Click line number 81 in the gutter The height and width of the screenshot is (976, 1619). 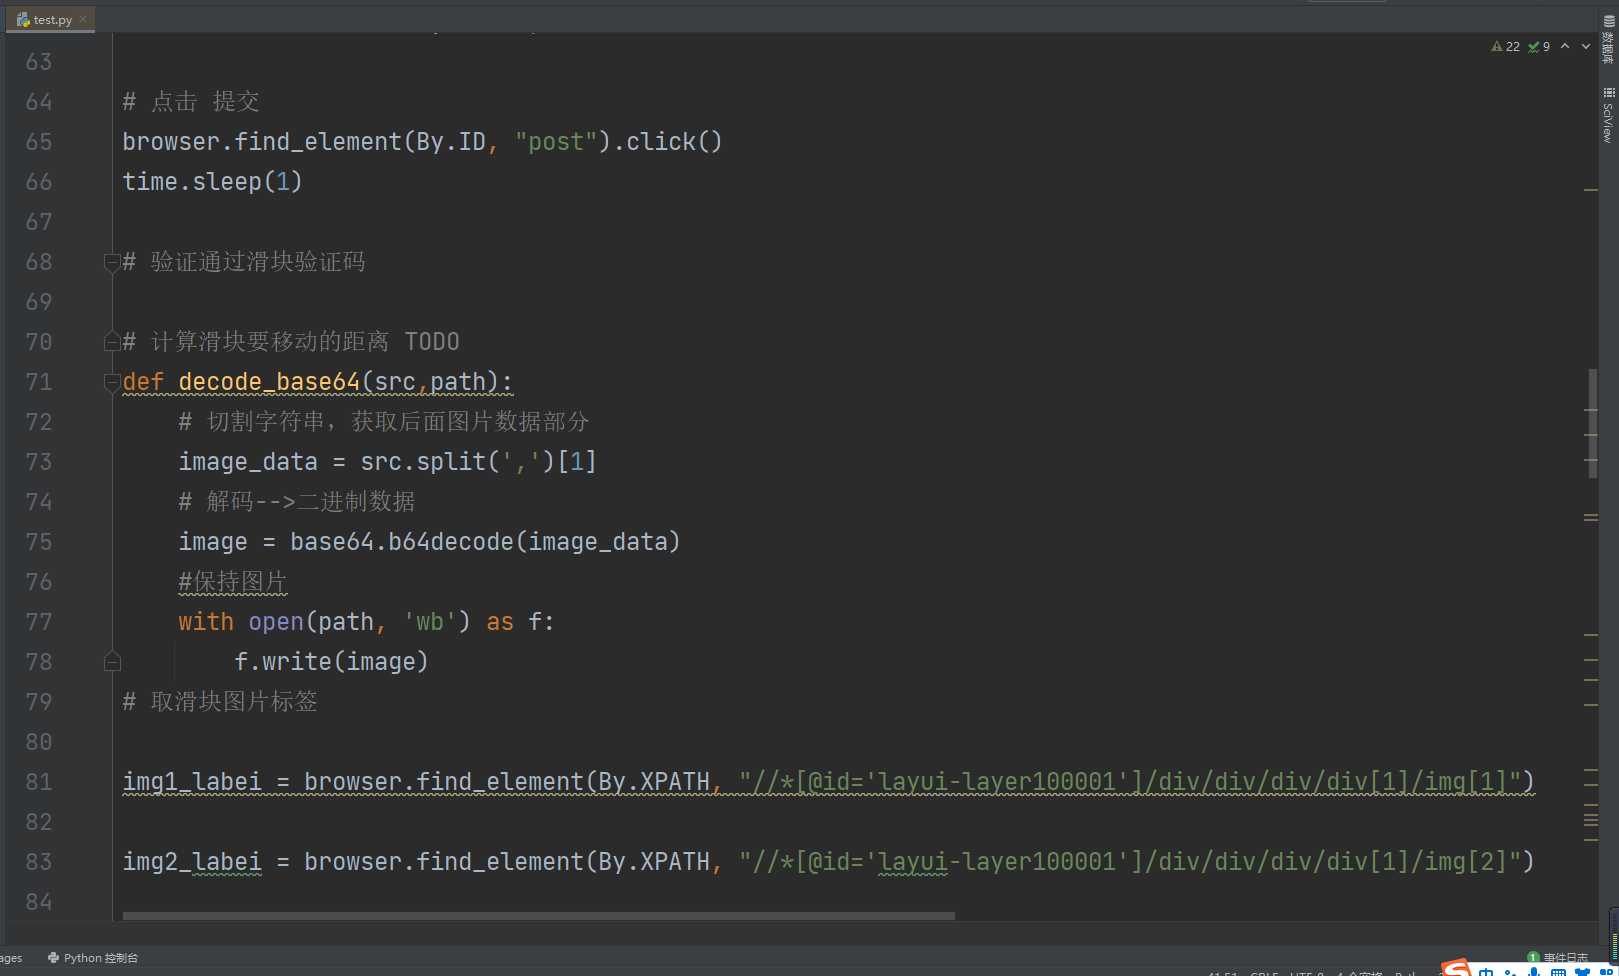[x=39, y=782]
